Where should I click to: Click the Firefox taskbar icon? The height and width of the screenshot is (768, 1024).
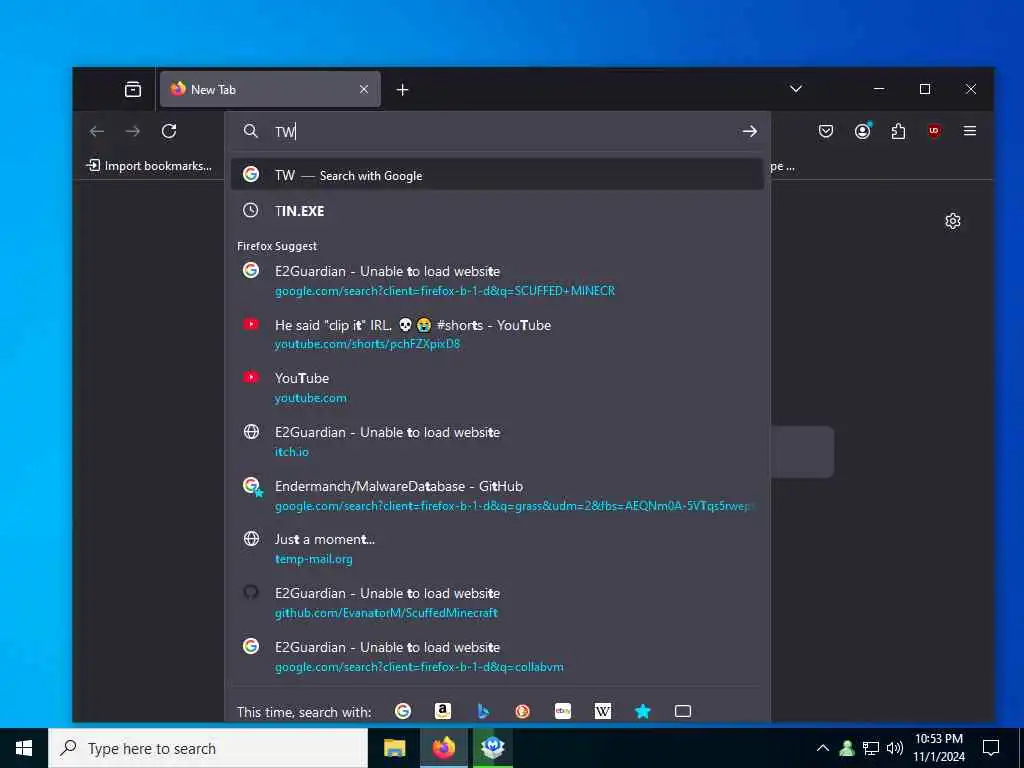443,748
